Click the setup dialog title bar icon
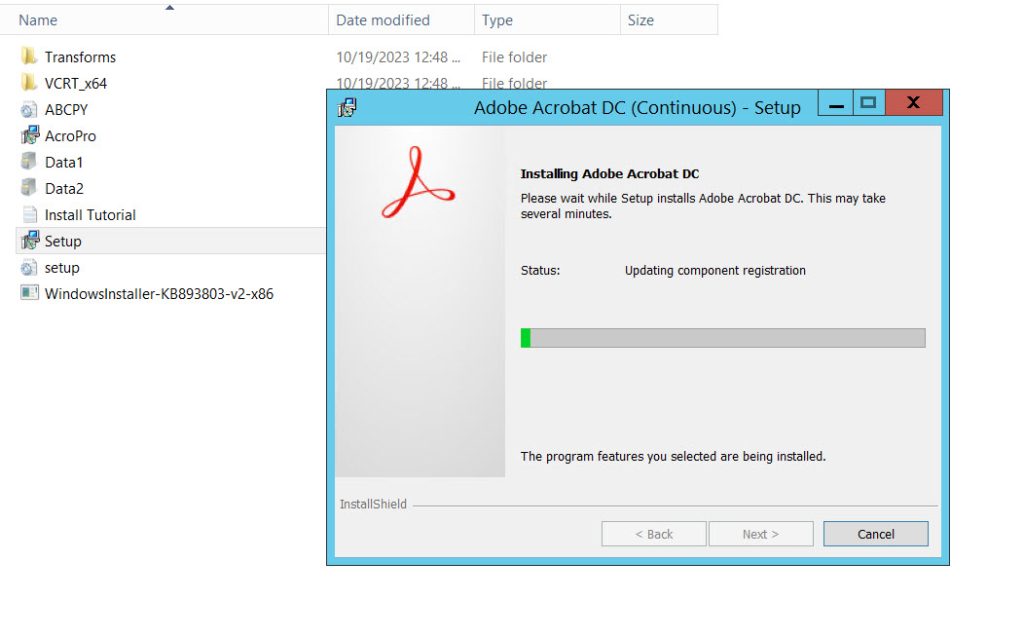This screenshot has width=1024, height=637. click(x=347, y=107)
